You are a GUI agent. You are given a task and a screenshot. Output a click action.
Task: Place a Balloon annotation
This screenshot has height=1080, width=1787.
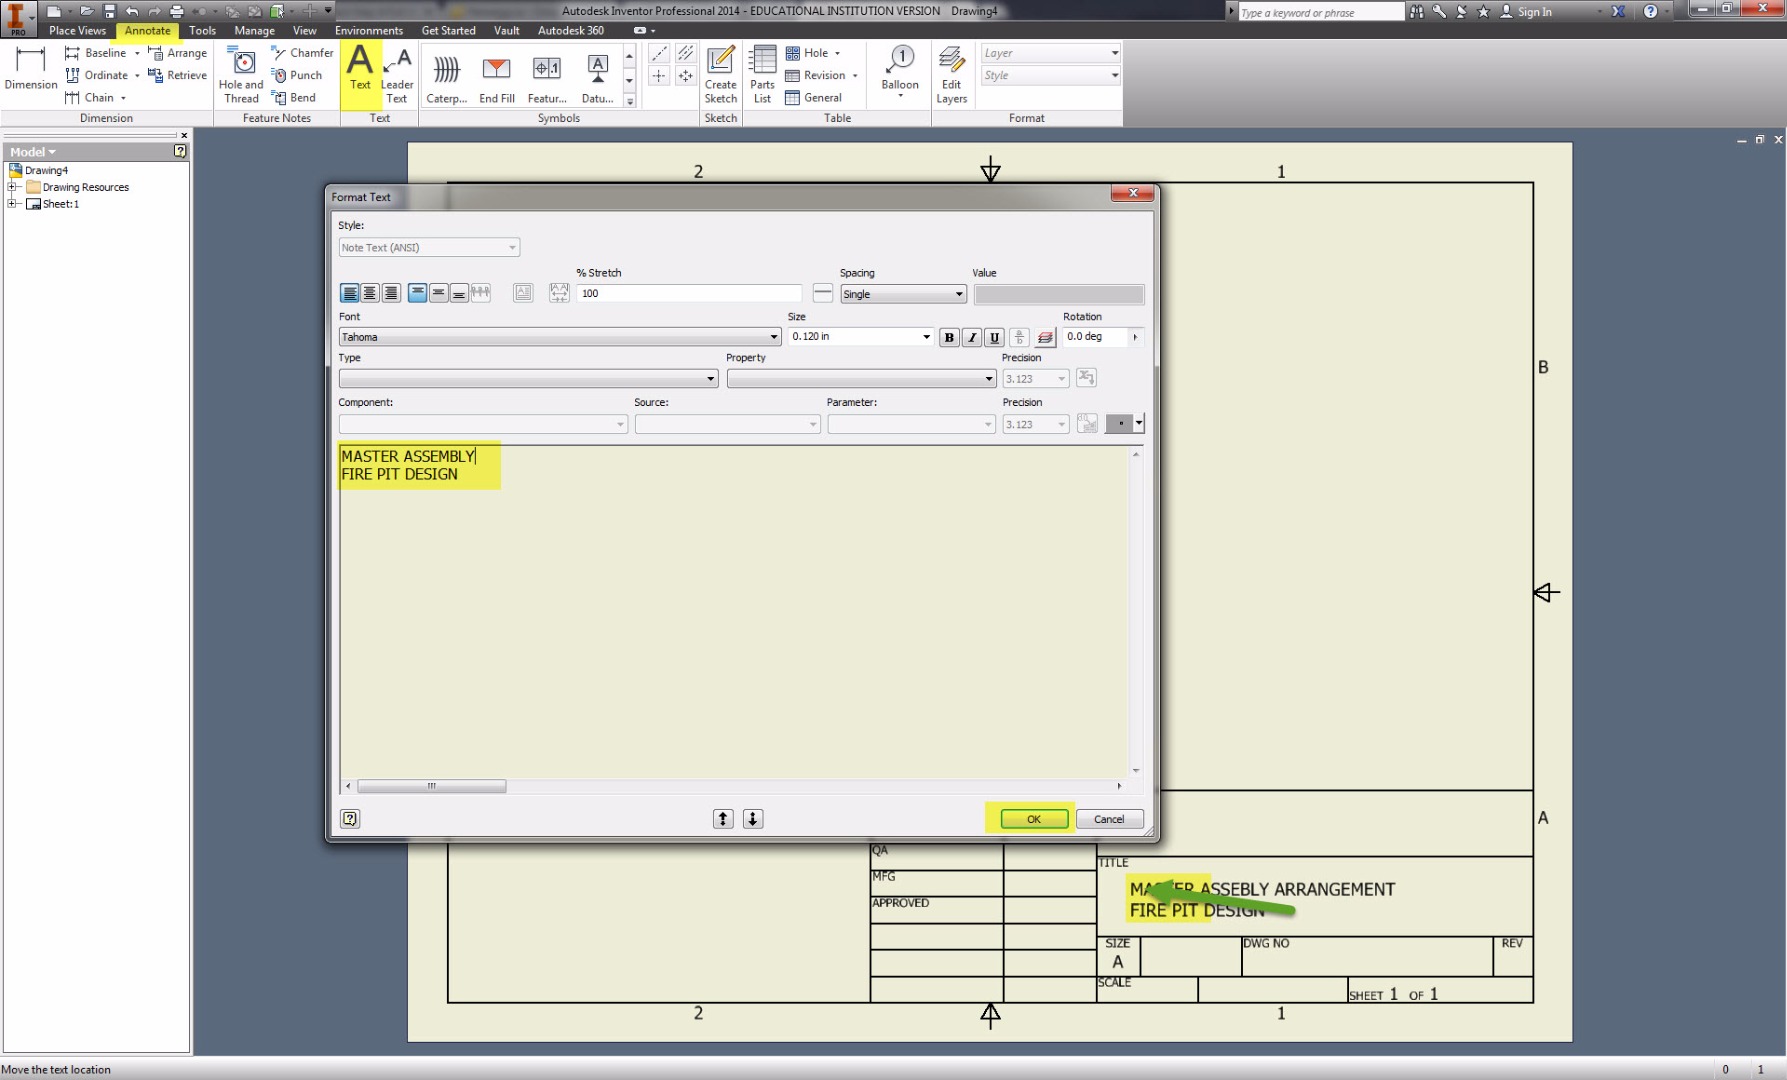point(900,70)
